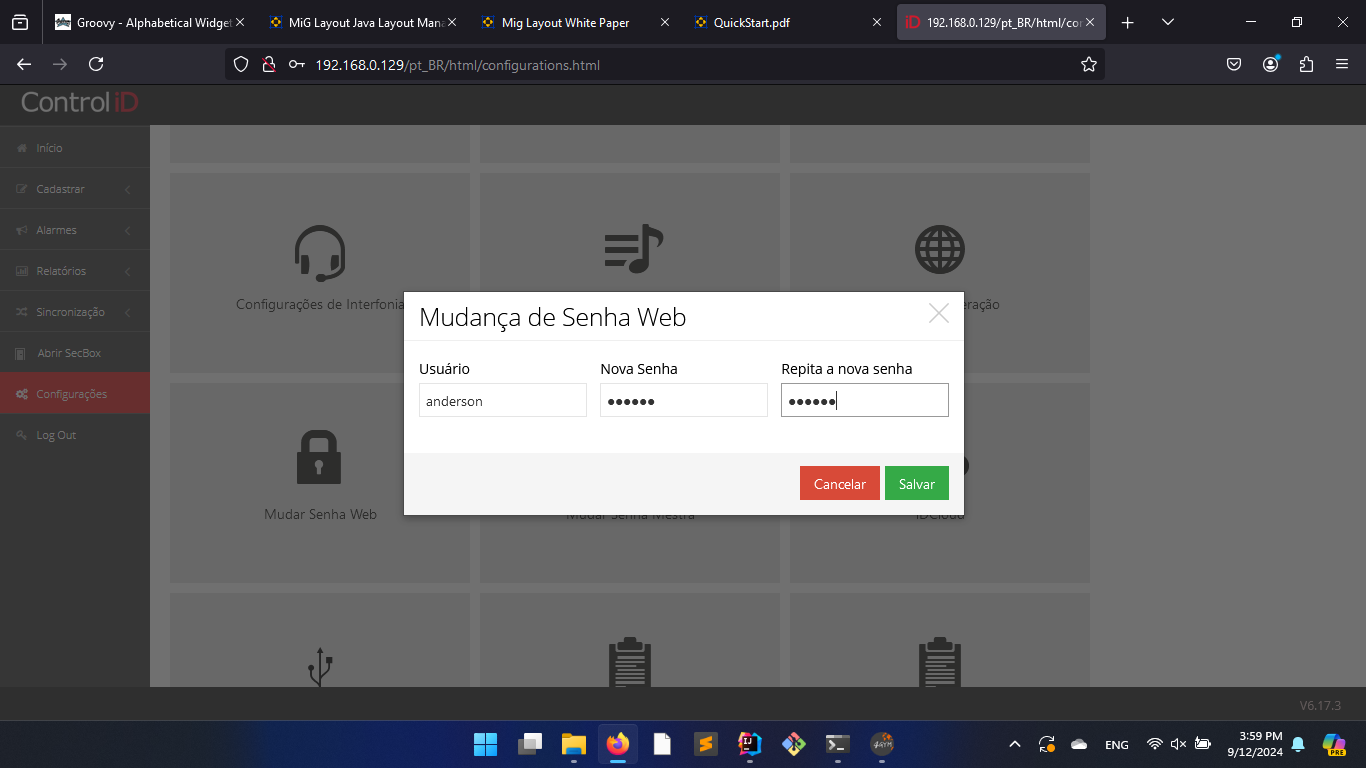Screen dimensions: 1366x768
Task: Click the Repita a nova senha field
Action: [x=864, y=401]
